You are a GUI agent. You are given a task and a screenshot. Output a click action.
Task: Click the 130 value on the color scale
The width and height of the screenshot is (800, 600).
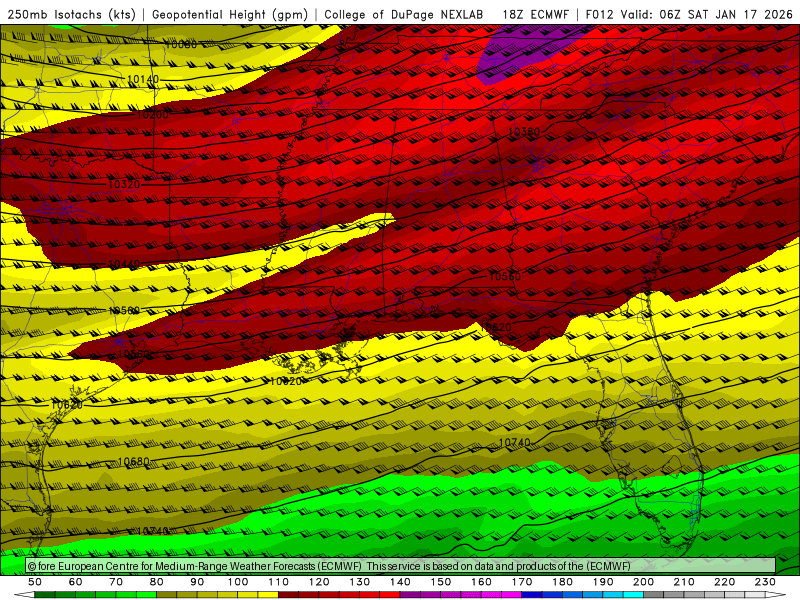(359, 582)
